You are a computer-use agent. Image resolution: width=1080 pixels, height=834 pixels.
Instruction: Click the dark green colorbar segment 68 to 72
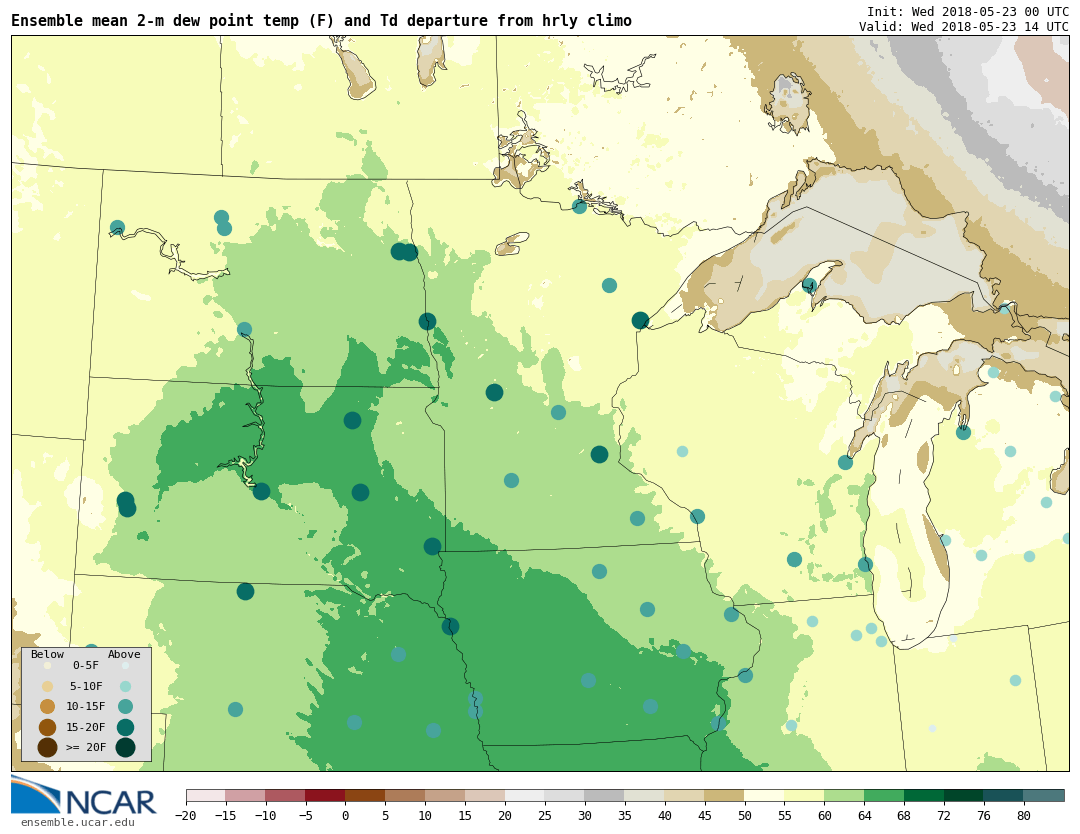(x=924, y=795)
